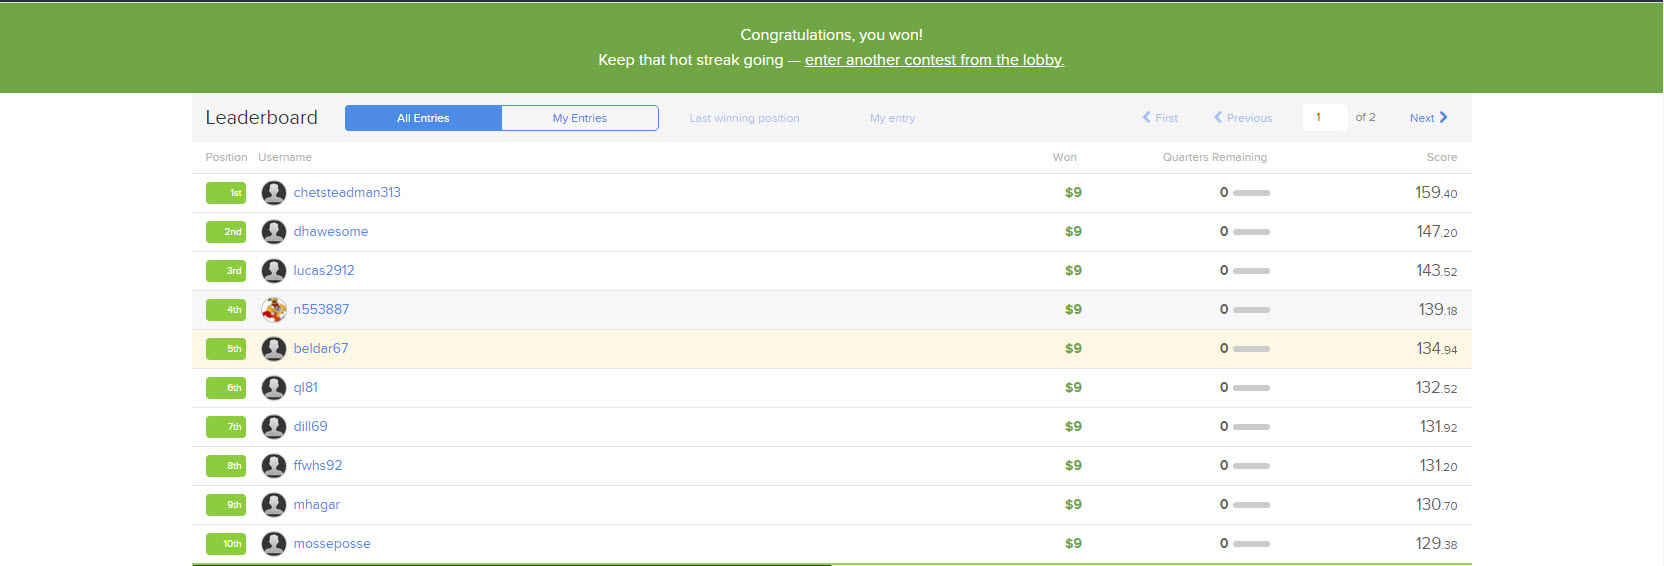Select the 4th position badge
The image size is (1664, 566).
226,310
